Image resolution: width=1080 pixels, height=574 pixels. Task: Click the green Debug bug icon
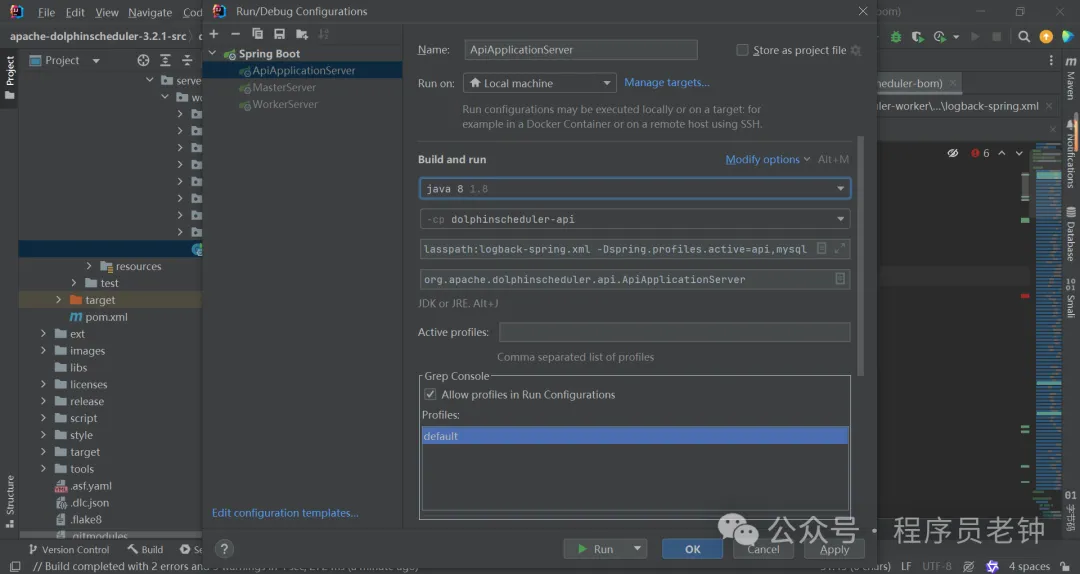coord(896,37)
